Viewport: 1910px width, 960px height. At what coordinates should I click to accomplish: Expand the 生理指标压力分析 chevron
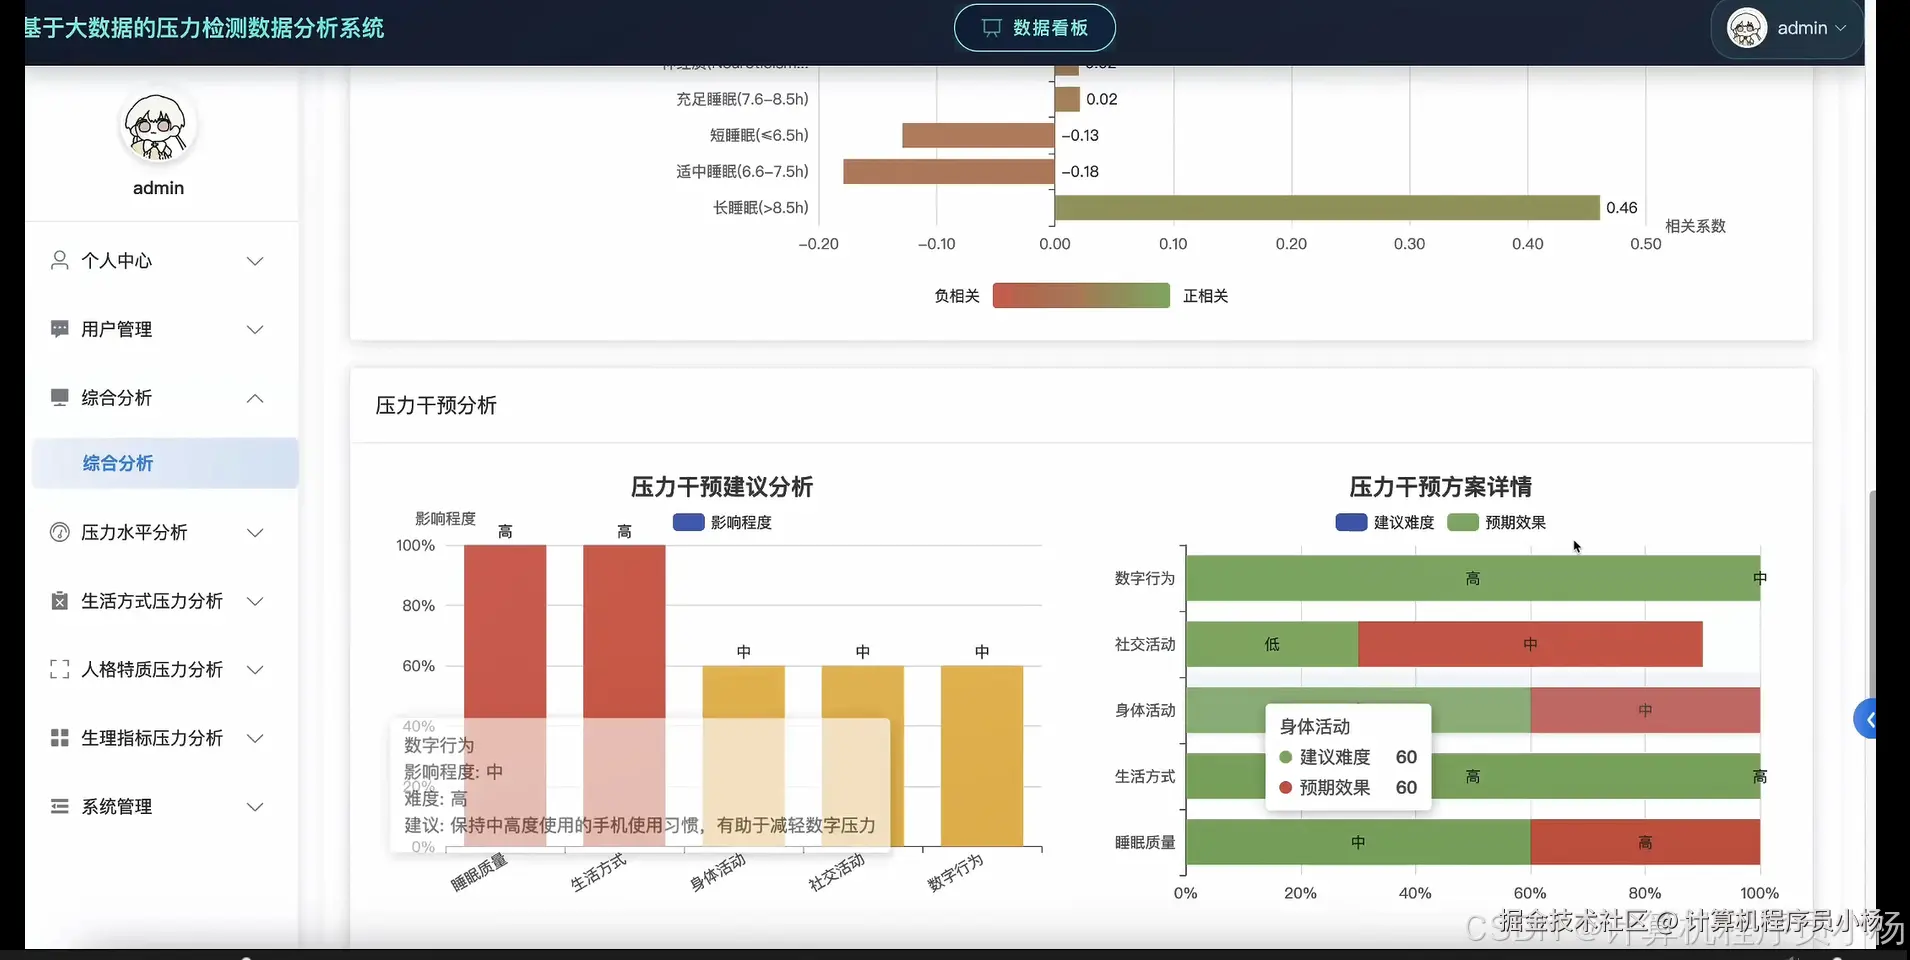(255, 738)
